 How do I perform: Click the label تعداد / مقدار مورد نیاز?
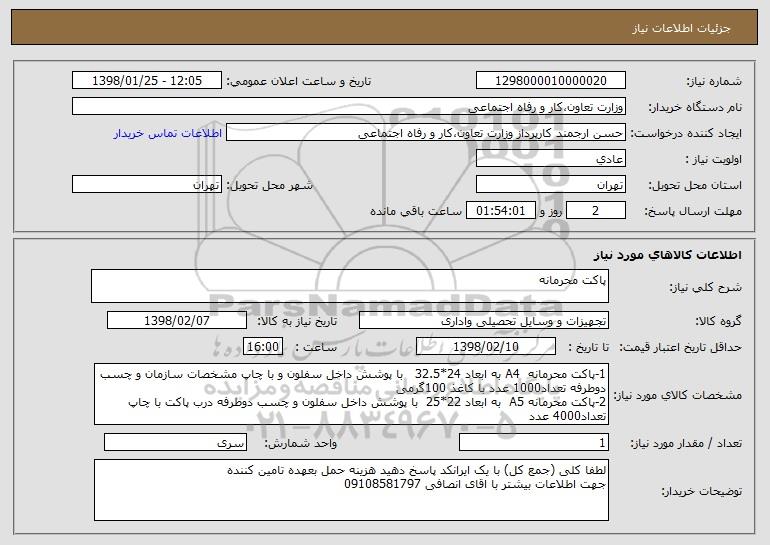point(686,443)
